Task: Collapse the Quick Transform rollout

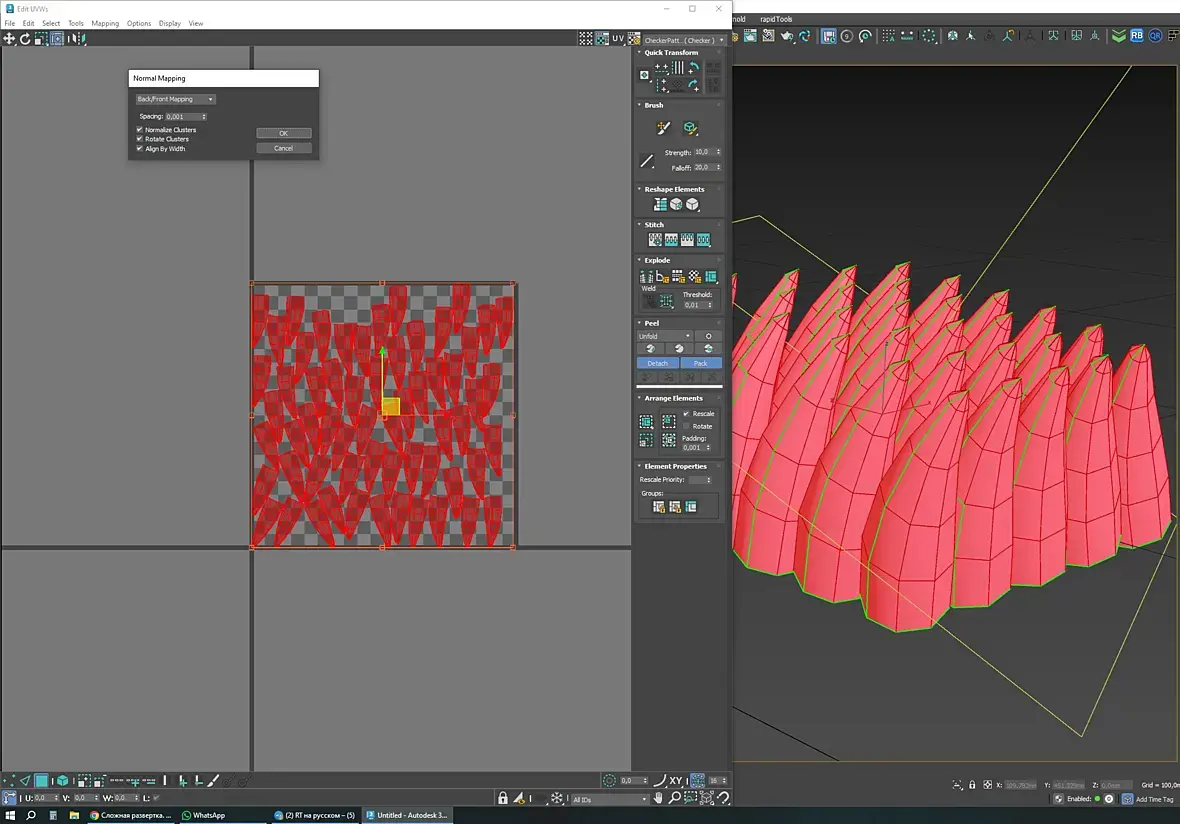Action: coord(640,53)
